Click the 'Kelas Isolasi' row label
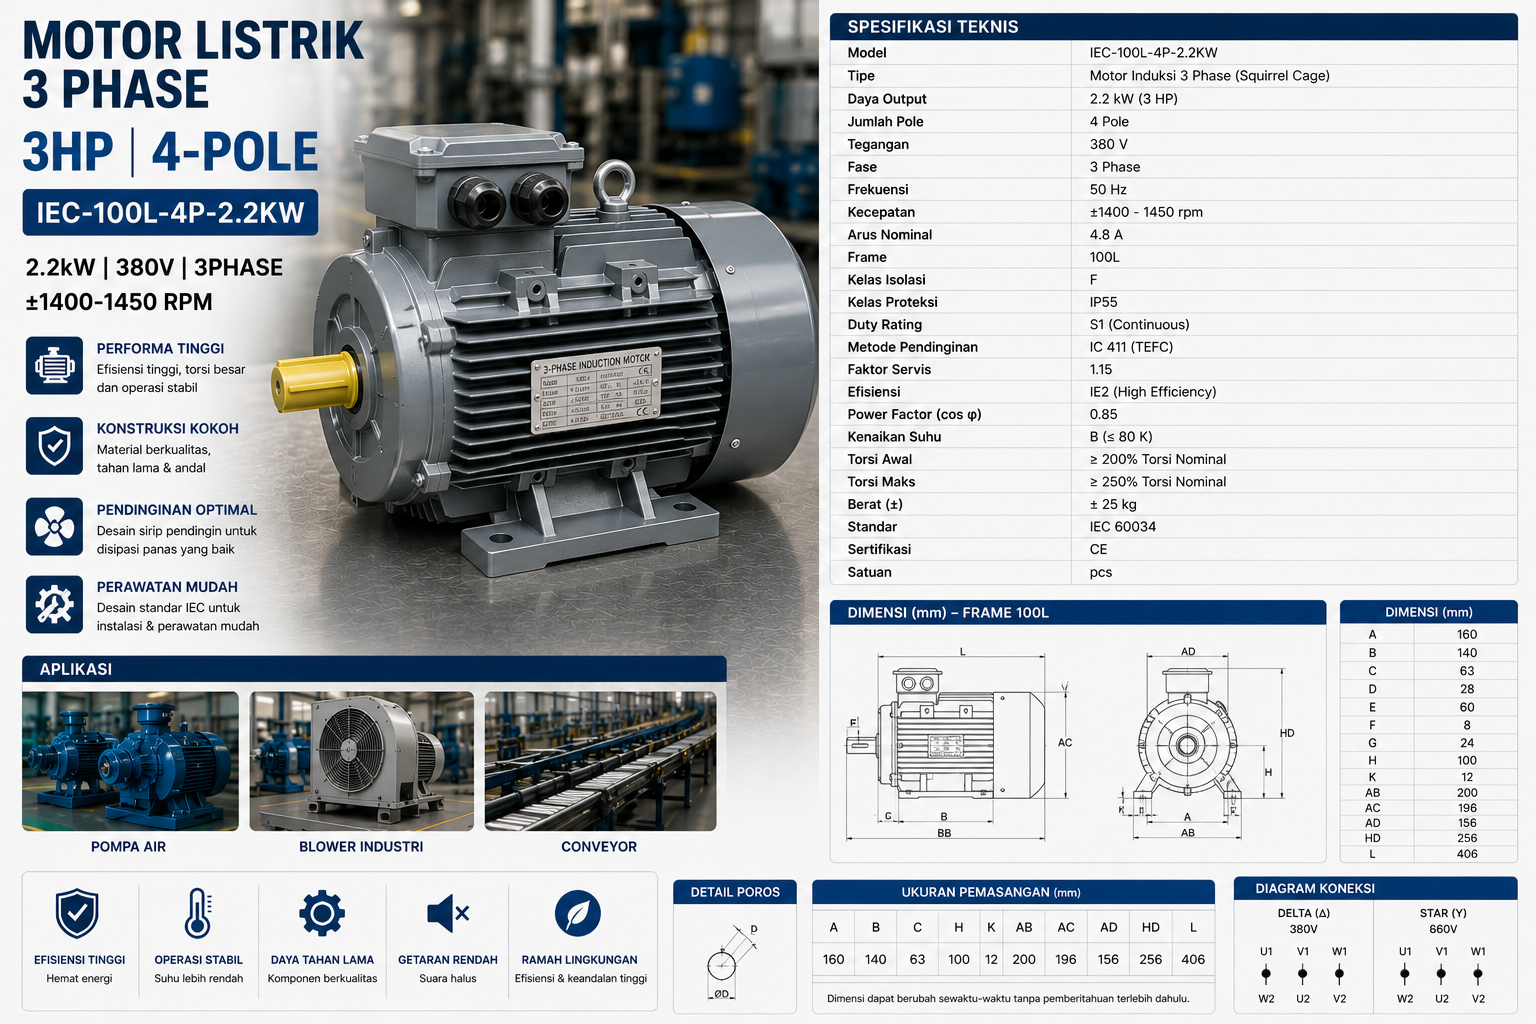Screen dimensions: 1536x1024 tap(886, 280)
